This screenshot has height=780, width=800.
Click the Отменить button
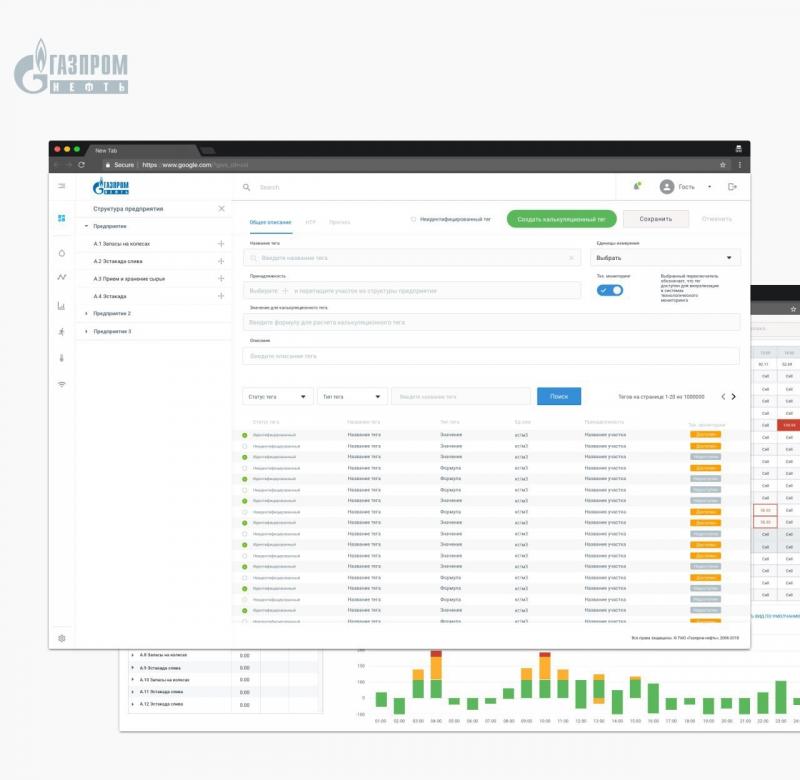click(716, 219)
